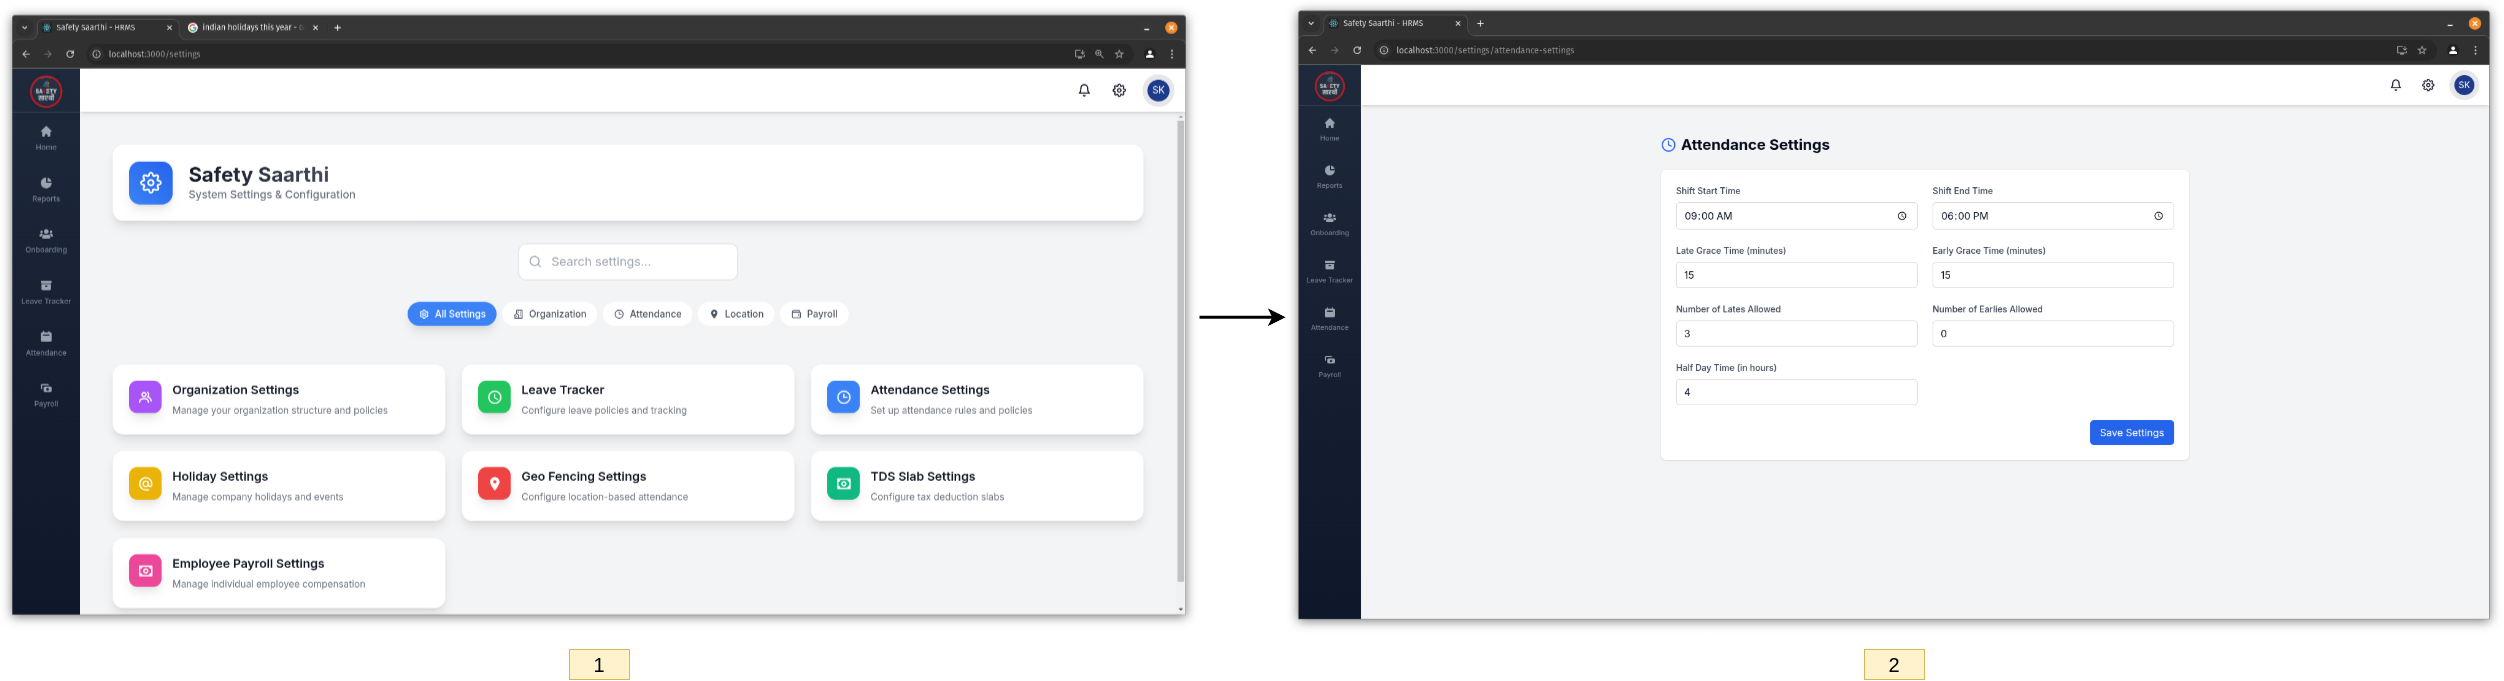Click the green Leave Tracker card icon
2504x681 pixels.
coord(494,397)
